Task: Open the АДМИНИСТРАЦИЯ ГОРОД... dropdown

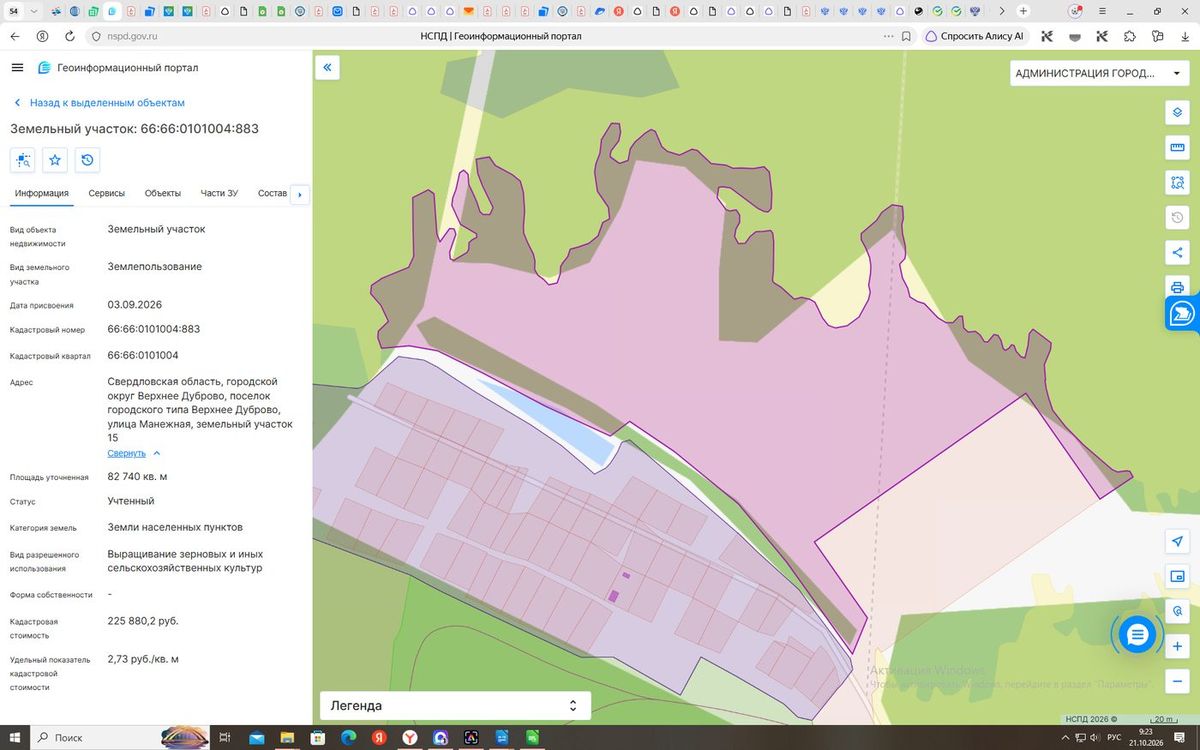Action: click(1099, 73)
